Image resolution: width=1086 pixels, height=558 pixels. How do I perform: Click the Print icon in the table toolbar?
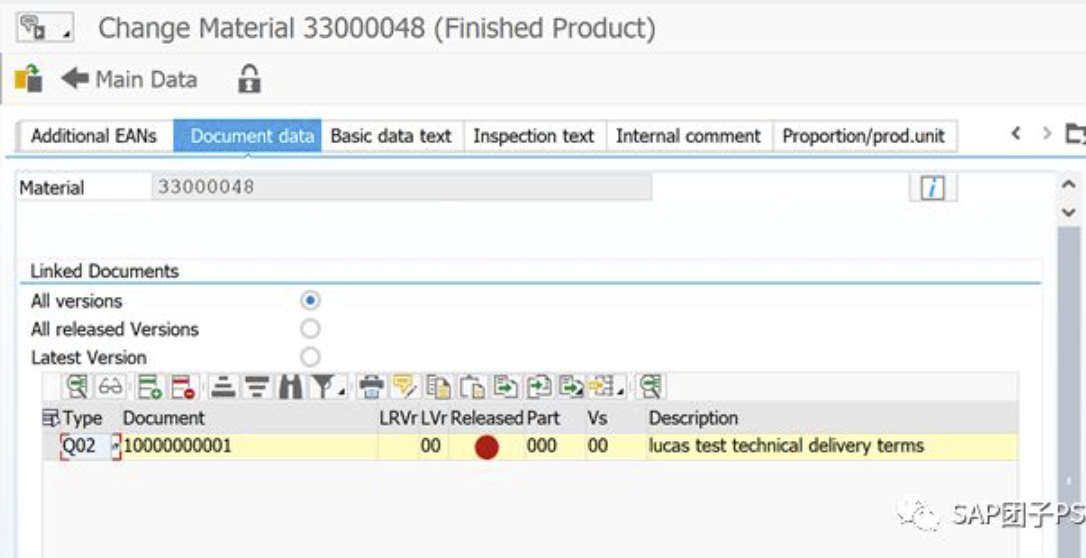point(373,386)
